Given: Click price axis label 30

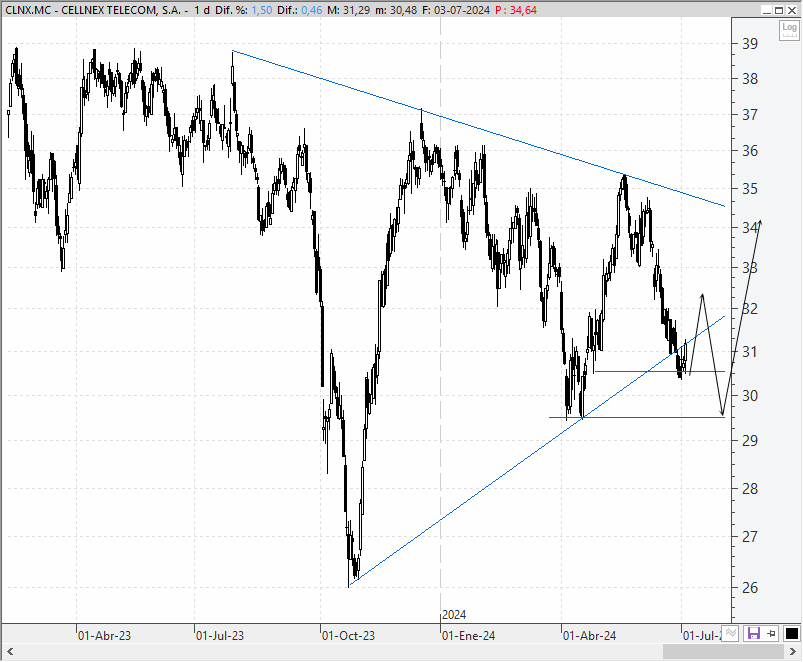Looking at the screenshot, I should click(x=750, y=396).
